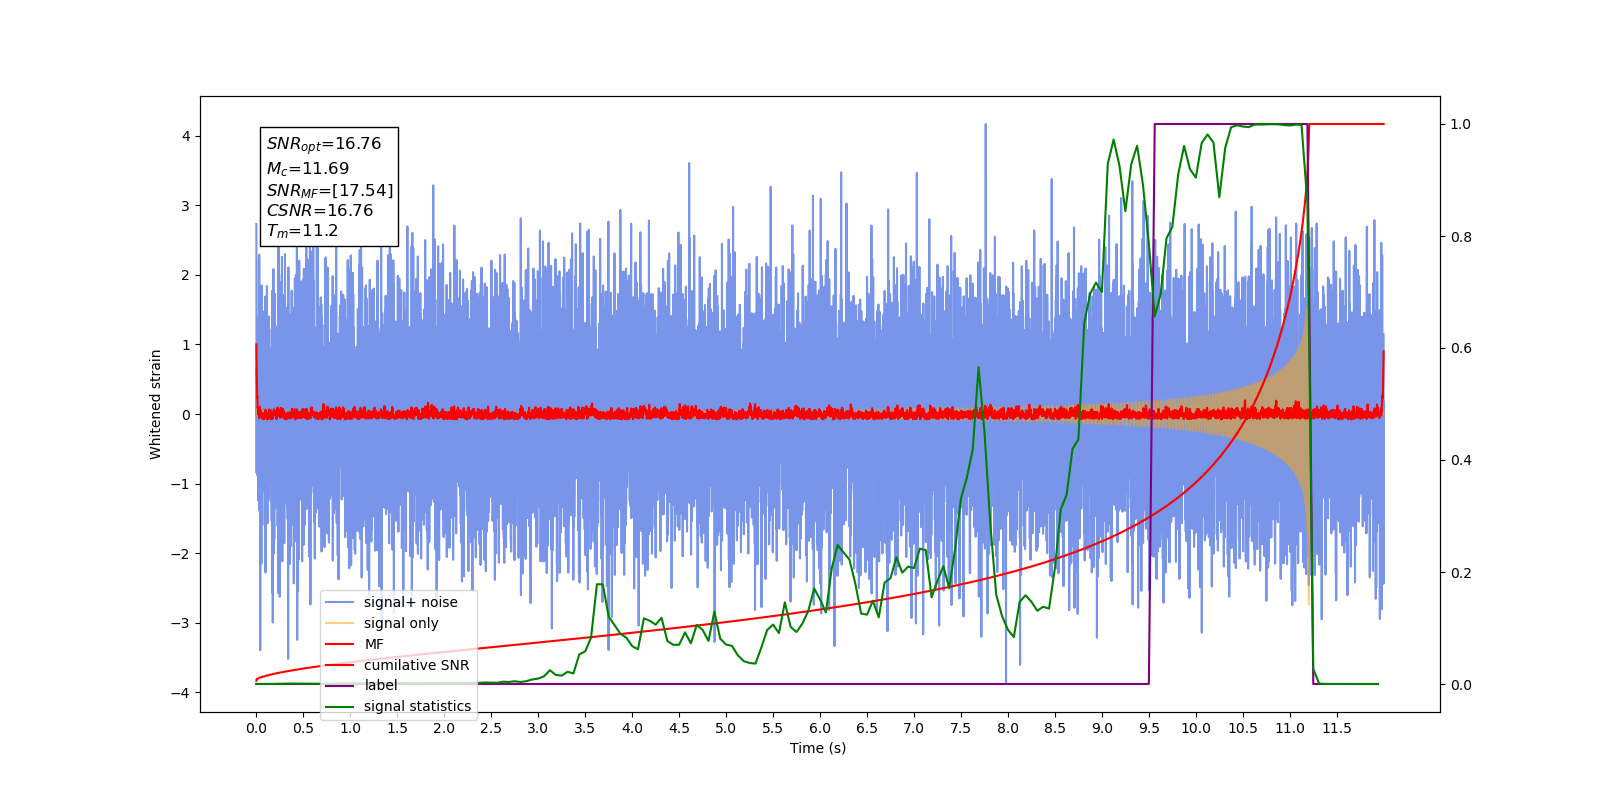Click x-axis tick label 9.0
The height and width of the screenshot is (800, 1600).
pyautogui.click(x=1102, y=728)
